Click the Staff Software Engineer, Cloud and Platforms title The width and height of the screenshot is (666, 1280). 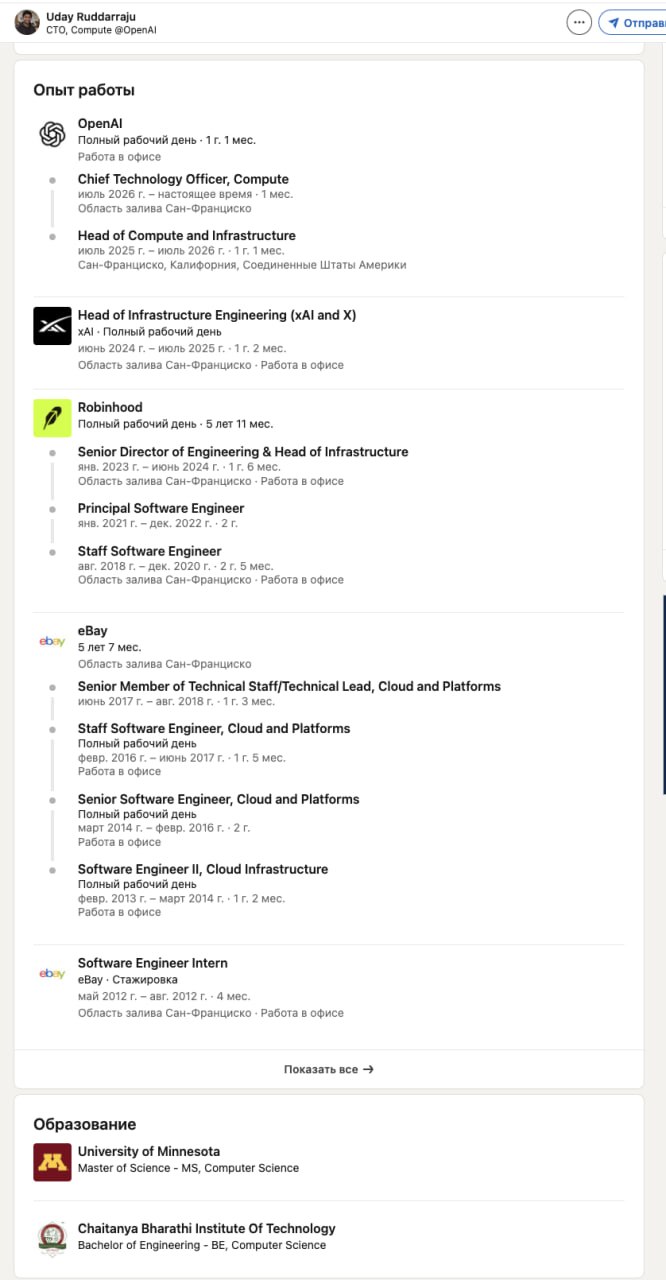pyautogui.click(x=214, y=728)
